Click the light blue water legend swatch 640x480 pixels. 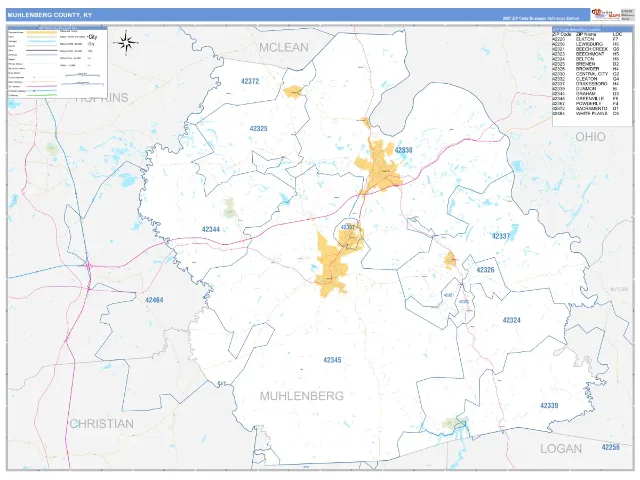(42, 41)
